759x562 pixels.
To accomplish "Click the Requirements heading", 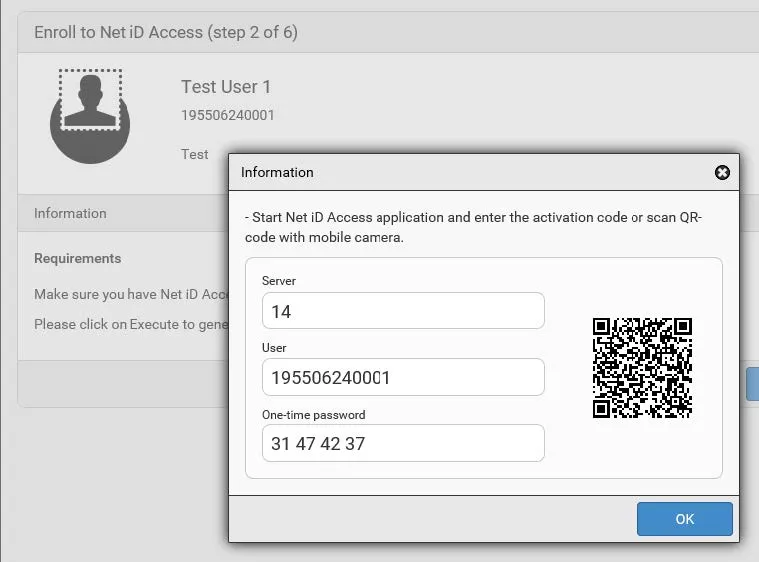I will coord(78,258).
